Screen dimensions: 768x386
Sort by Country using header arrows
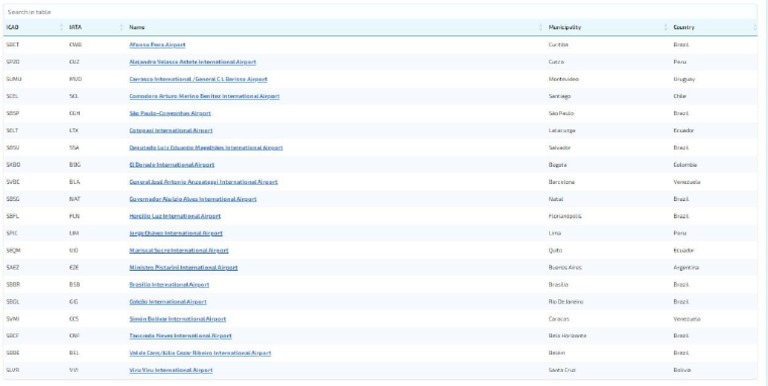(755, 27)
